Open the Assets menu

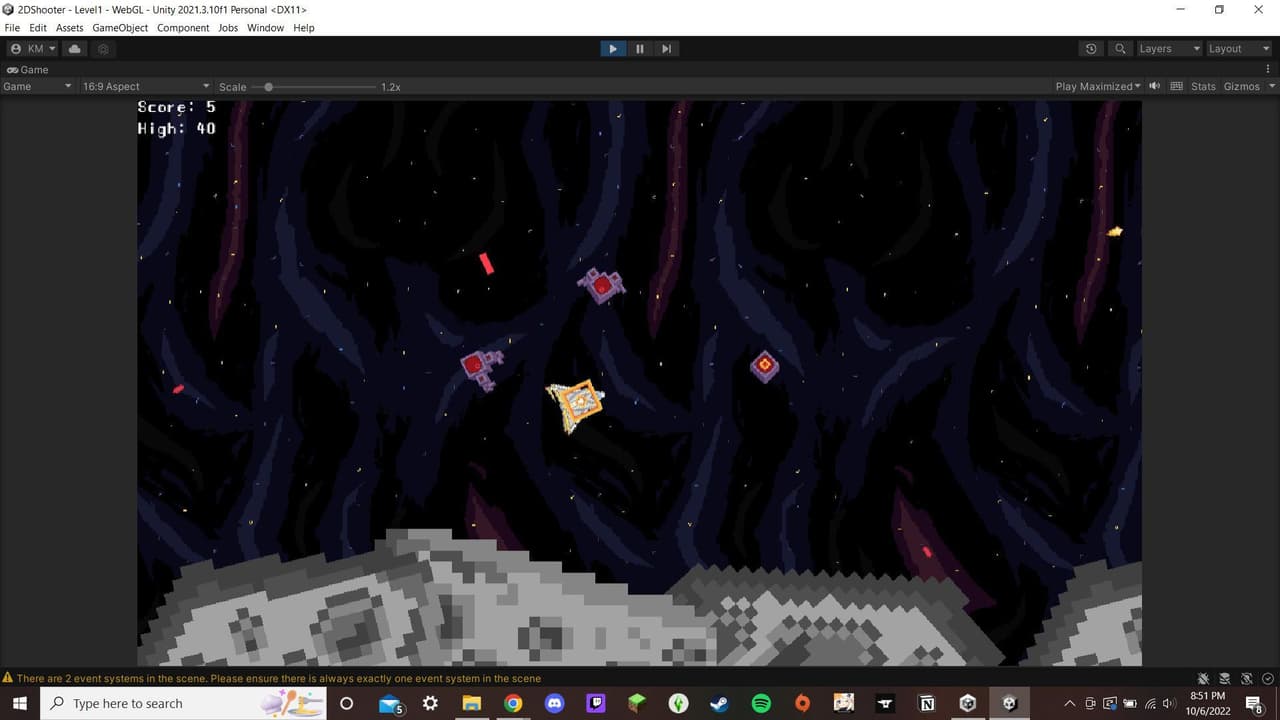(70, 28)
